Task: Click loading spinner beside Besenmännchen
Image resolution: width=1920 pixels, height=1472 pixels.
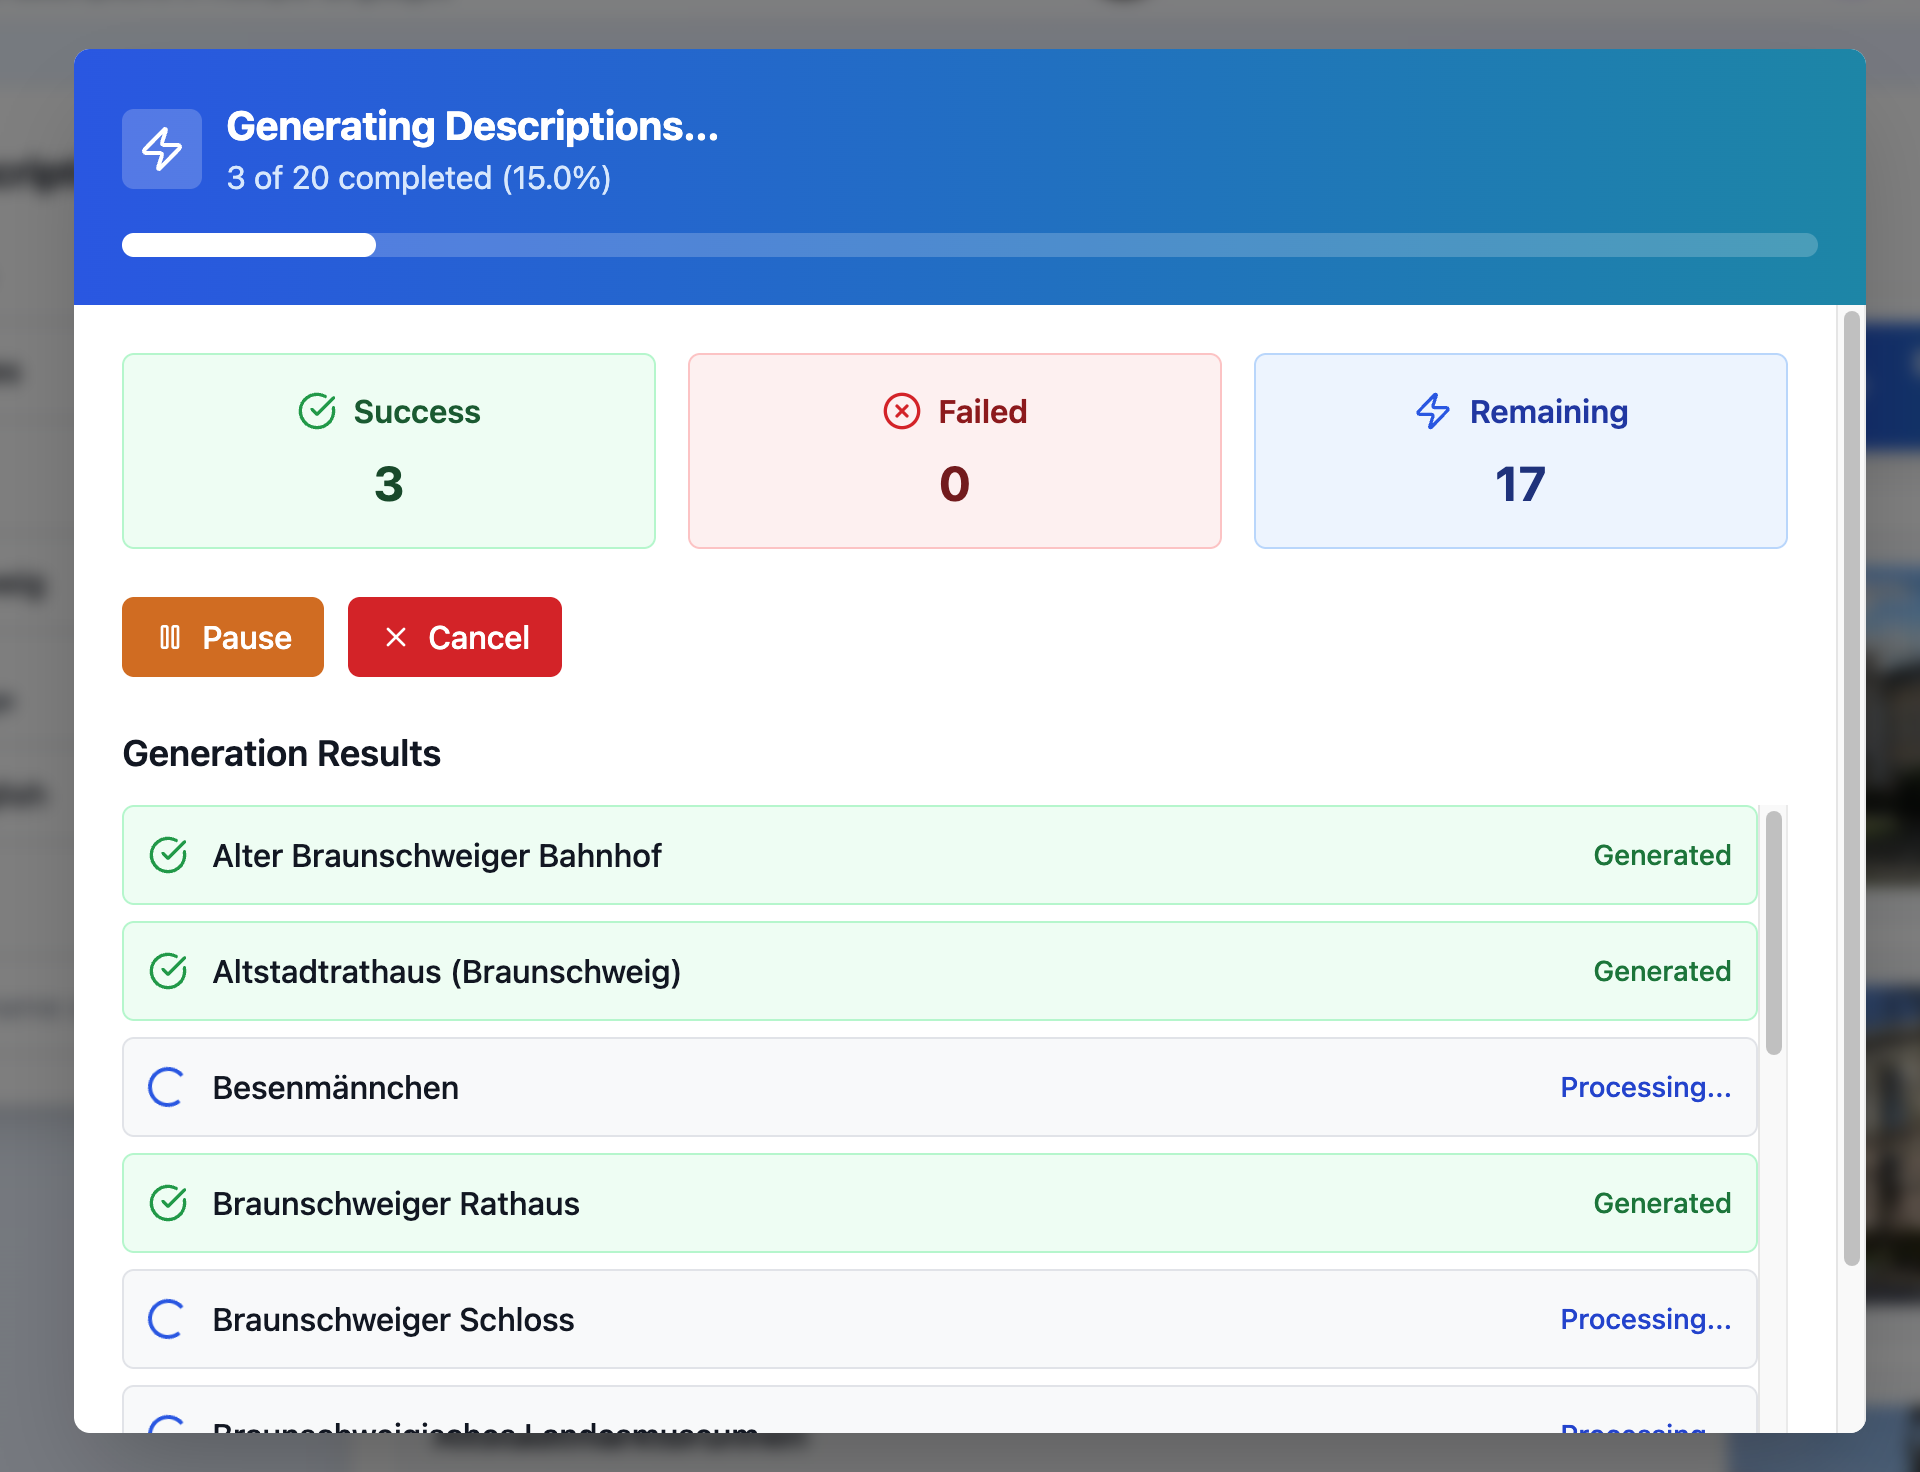Action: 167,1087
